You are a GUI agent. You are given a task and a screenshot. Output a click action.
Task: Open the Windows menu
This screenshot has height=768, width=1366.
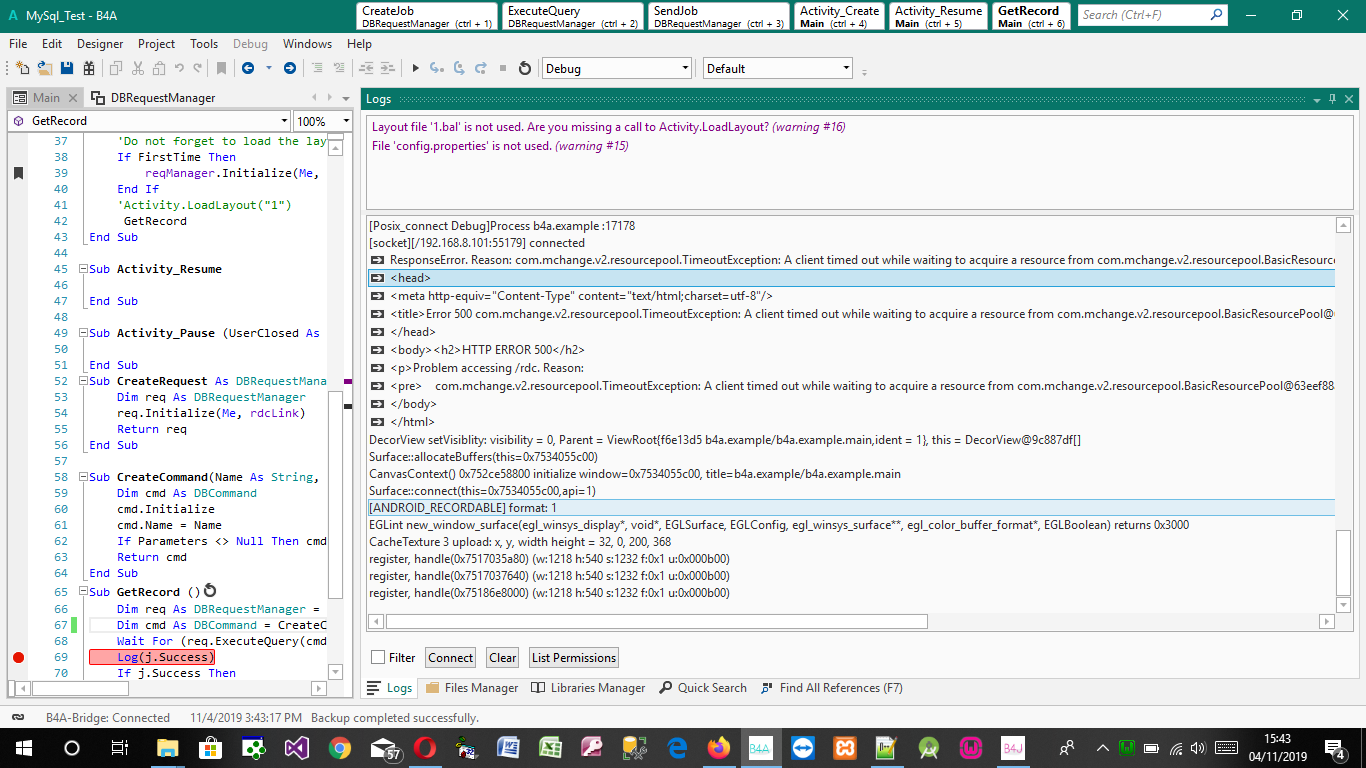pos(307,43)
